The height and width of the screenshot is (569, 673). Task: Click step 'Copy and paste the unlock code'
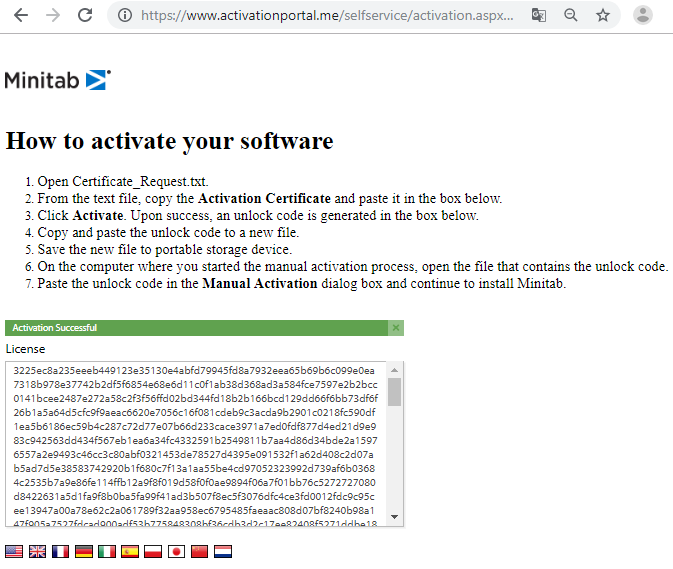pos(168,233)
